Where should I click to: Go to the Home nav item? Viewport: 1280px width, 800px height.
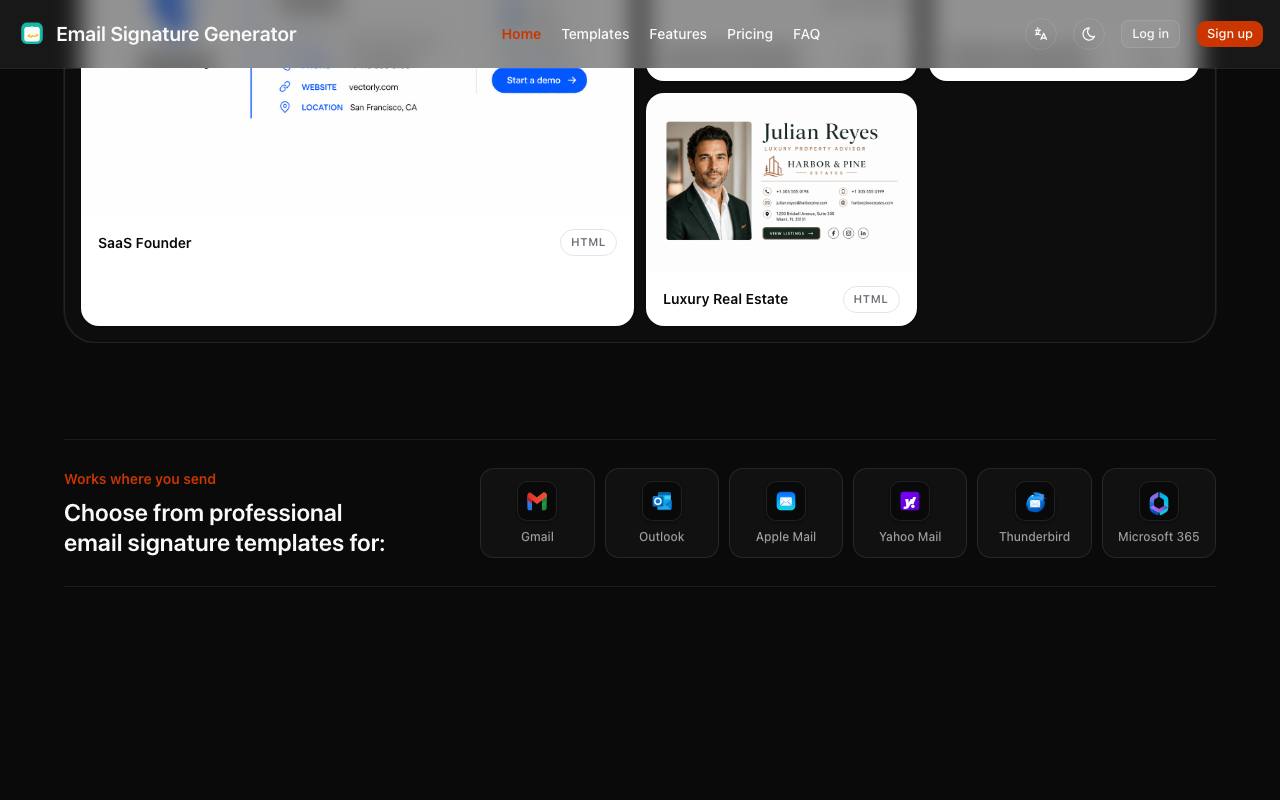(x=521, y=34)
